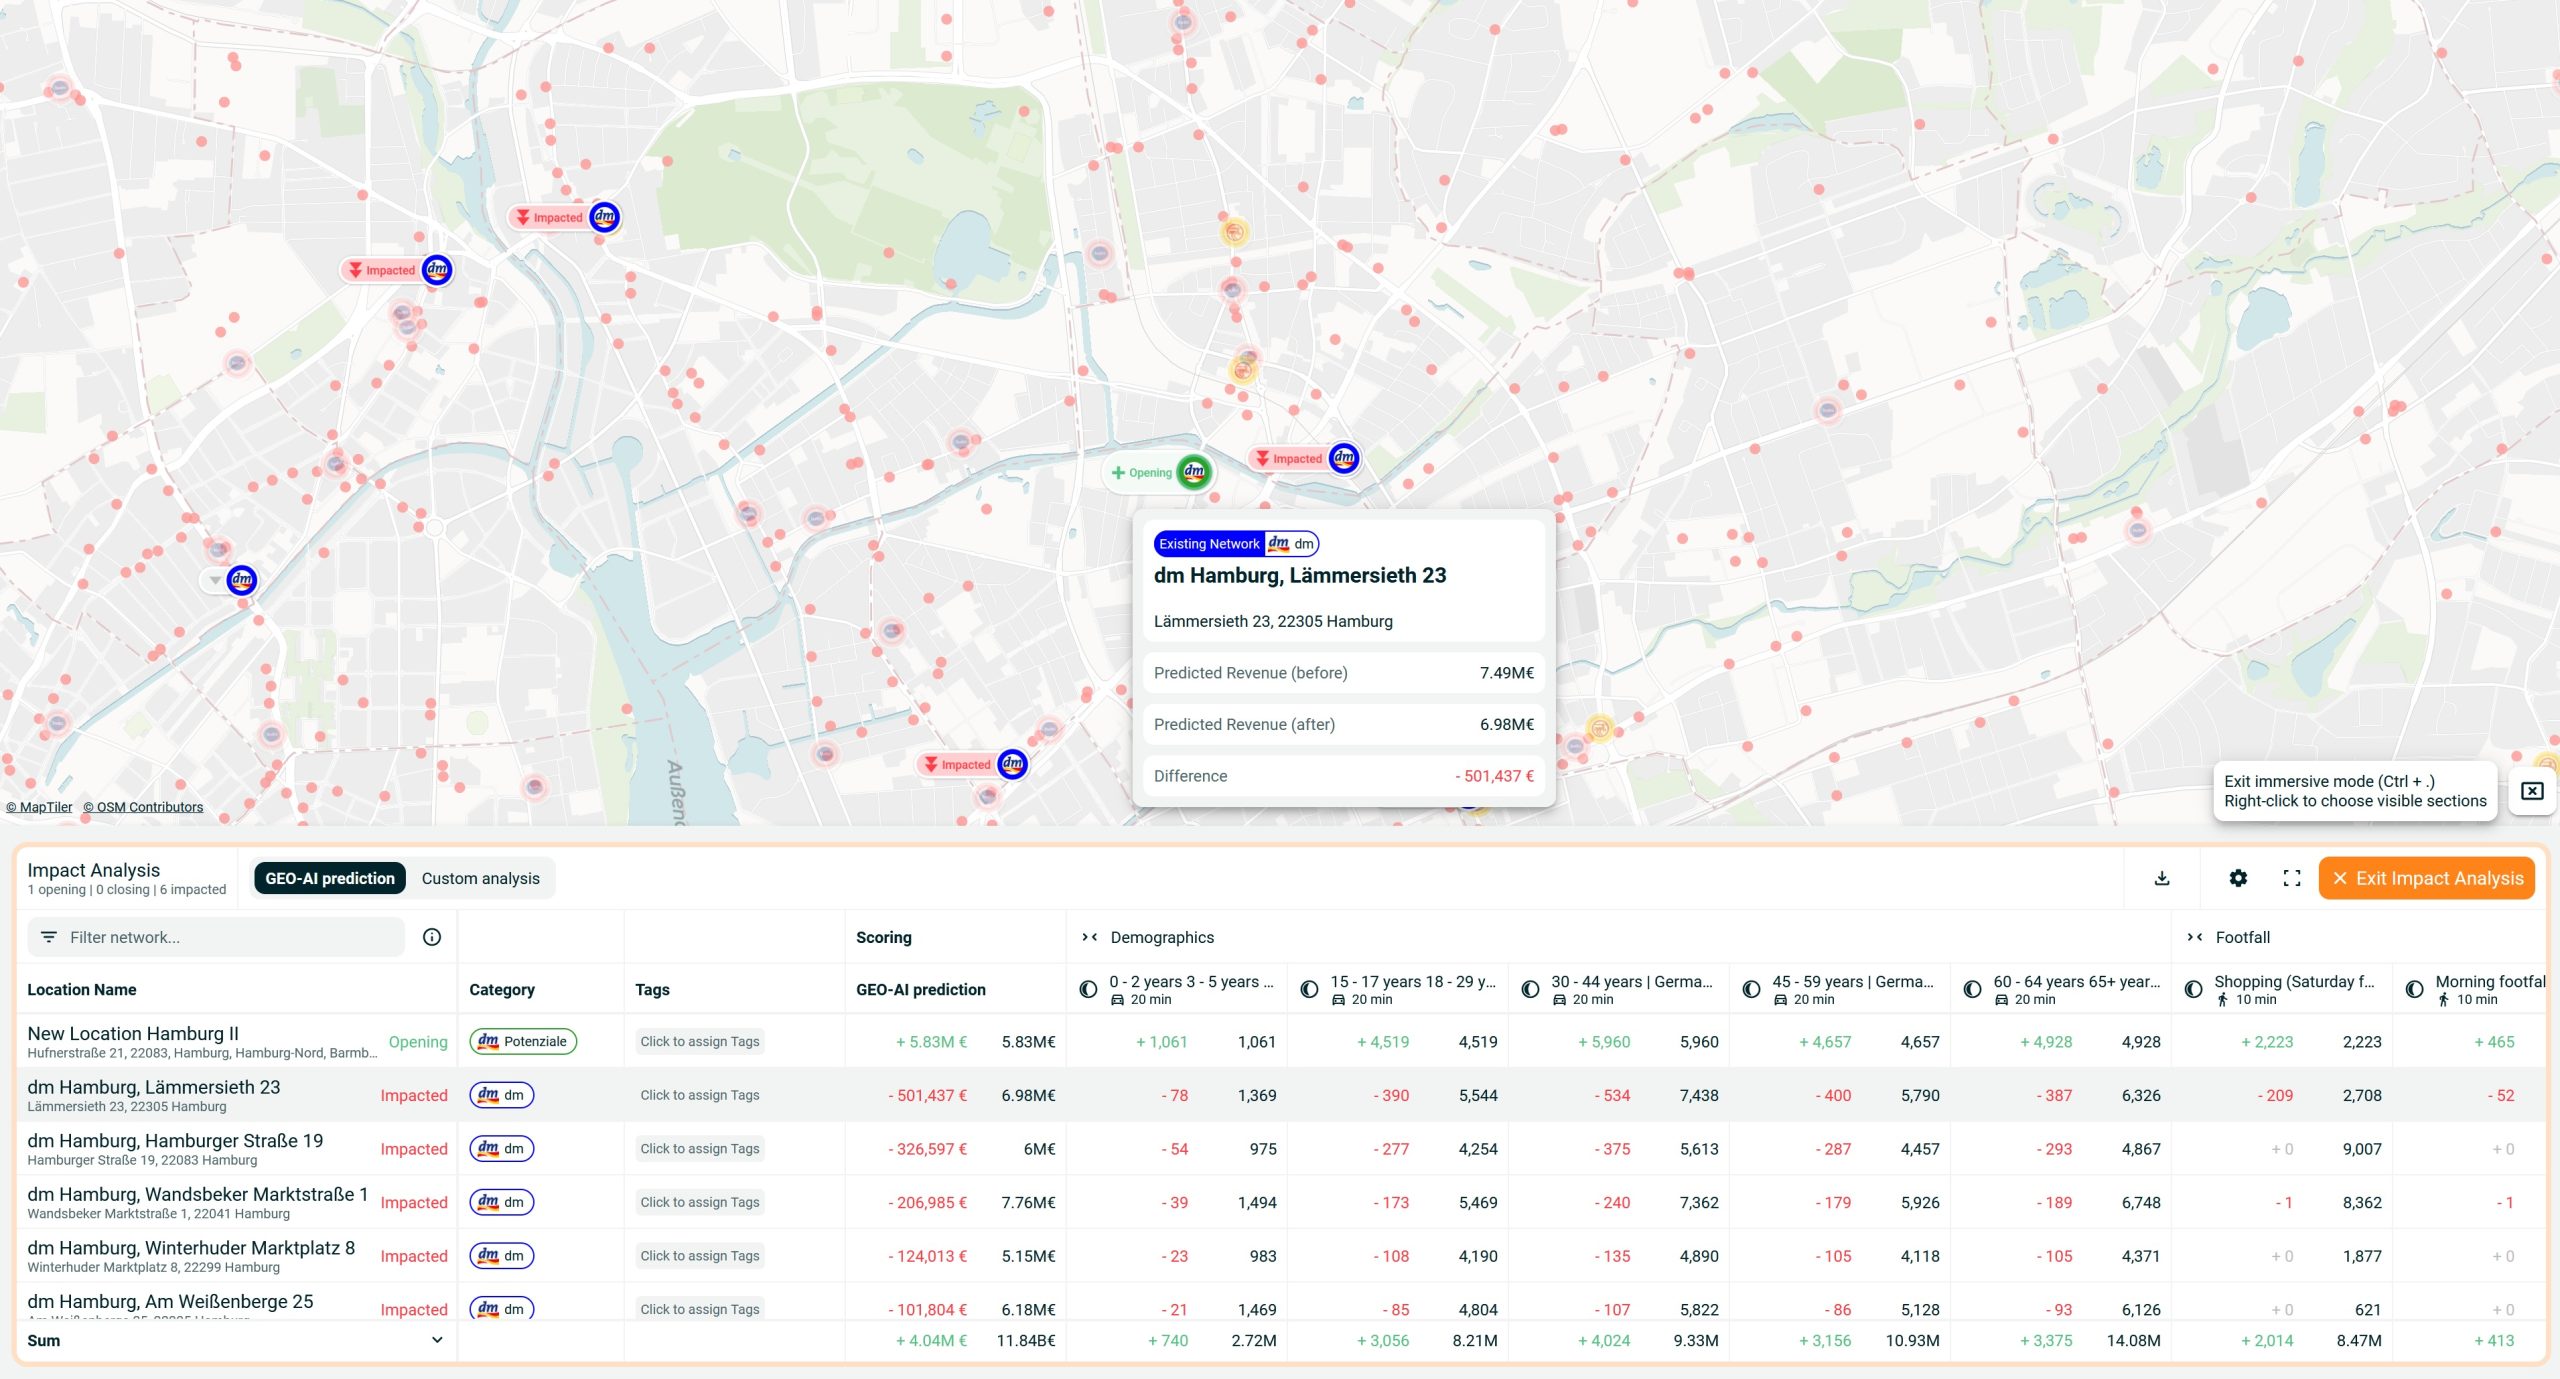Toggle contrast icon for Shopping Saturday footfall column

(x=2193, y=989)
